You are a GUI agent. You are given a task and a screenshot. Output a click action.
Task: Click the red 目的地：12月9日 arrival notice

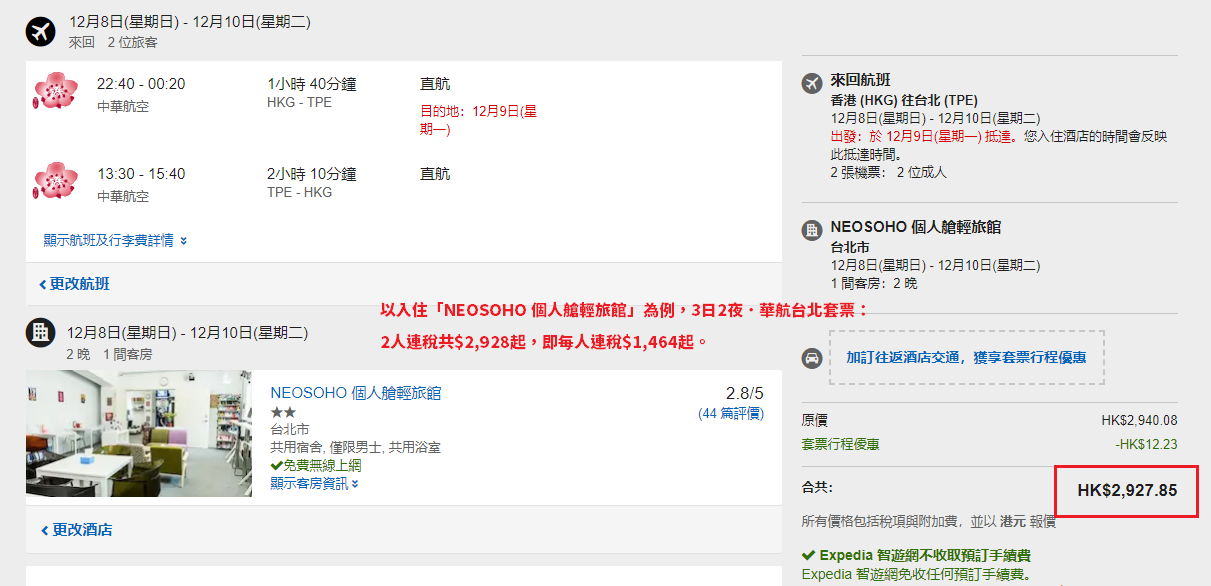(x=478, y=120)
